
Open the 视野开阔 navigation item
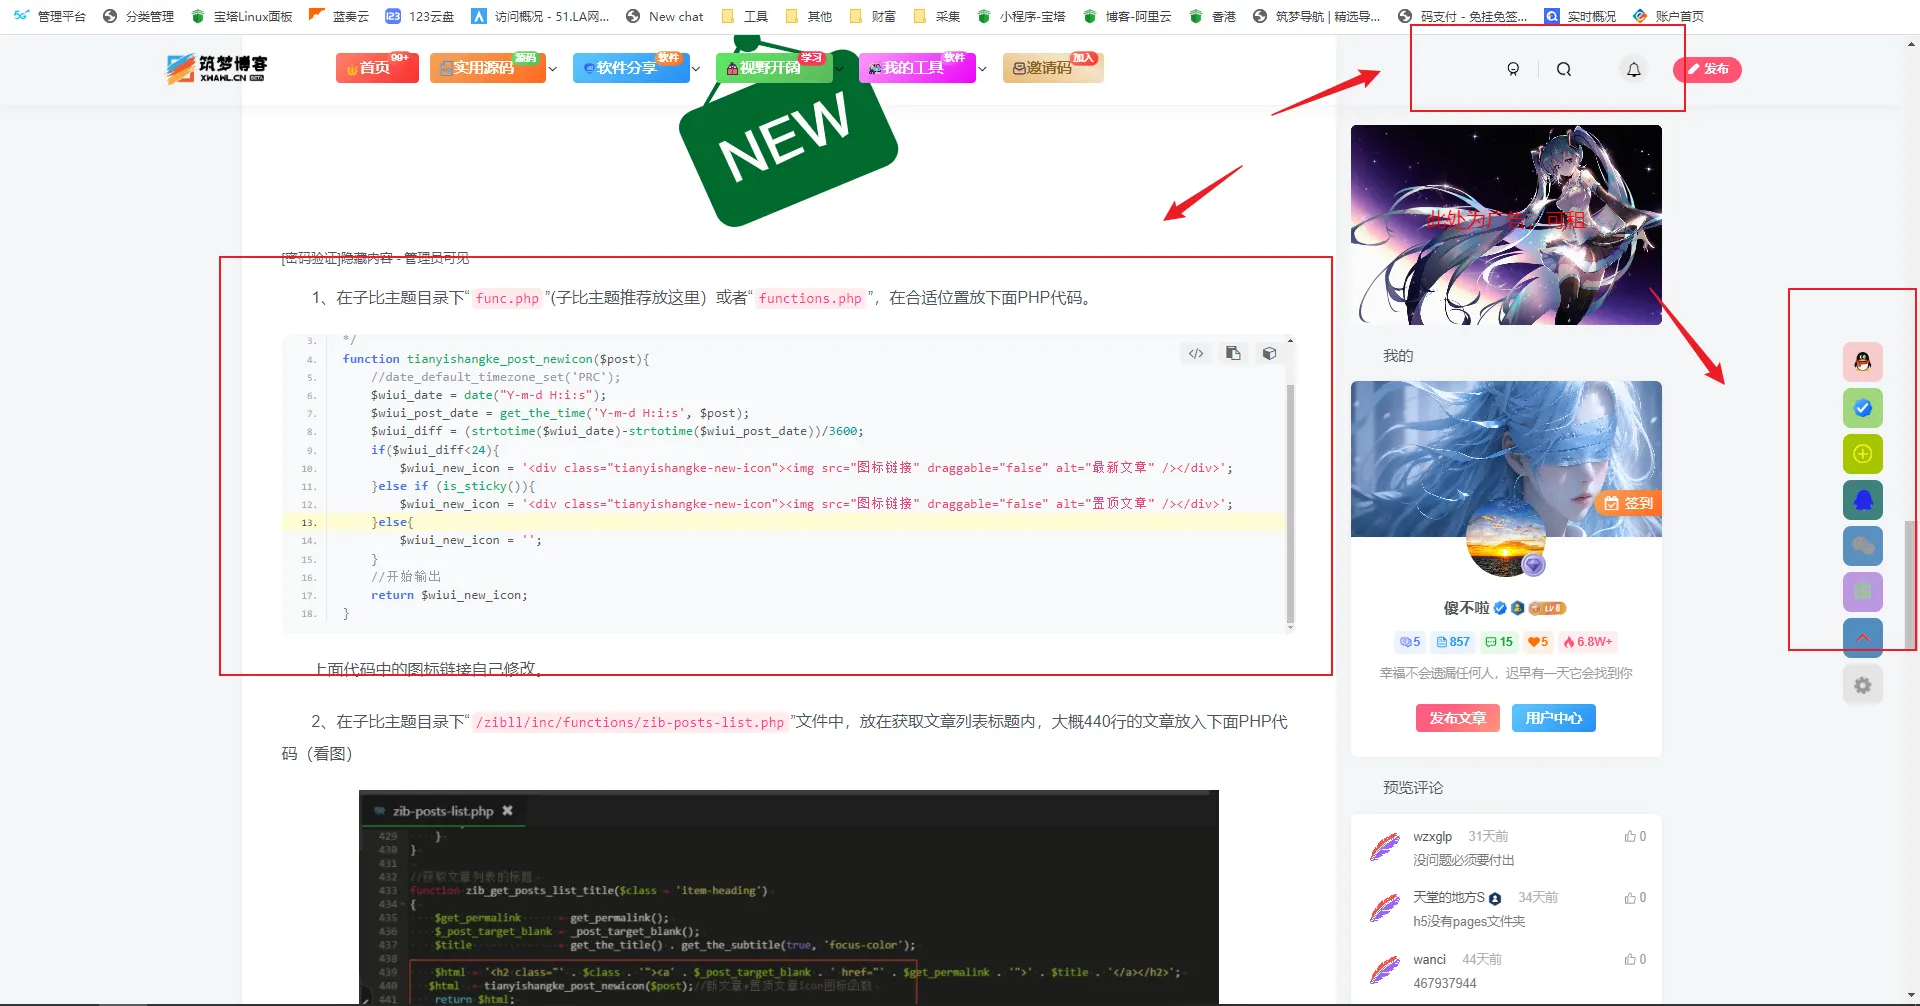tap(773, 68)
